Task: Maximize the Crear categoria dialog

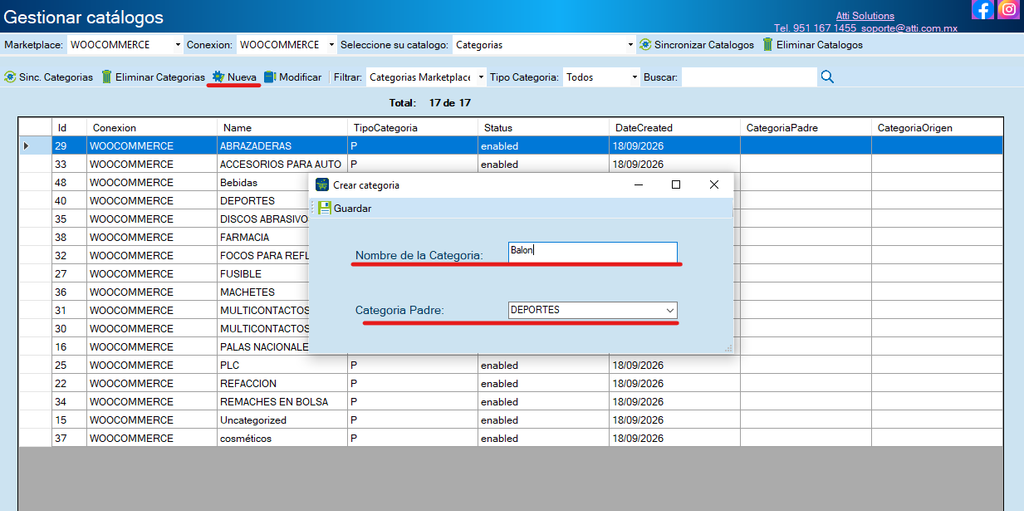Action: click(676, 185)
